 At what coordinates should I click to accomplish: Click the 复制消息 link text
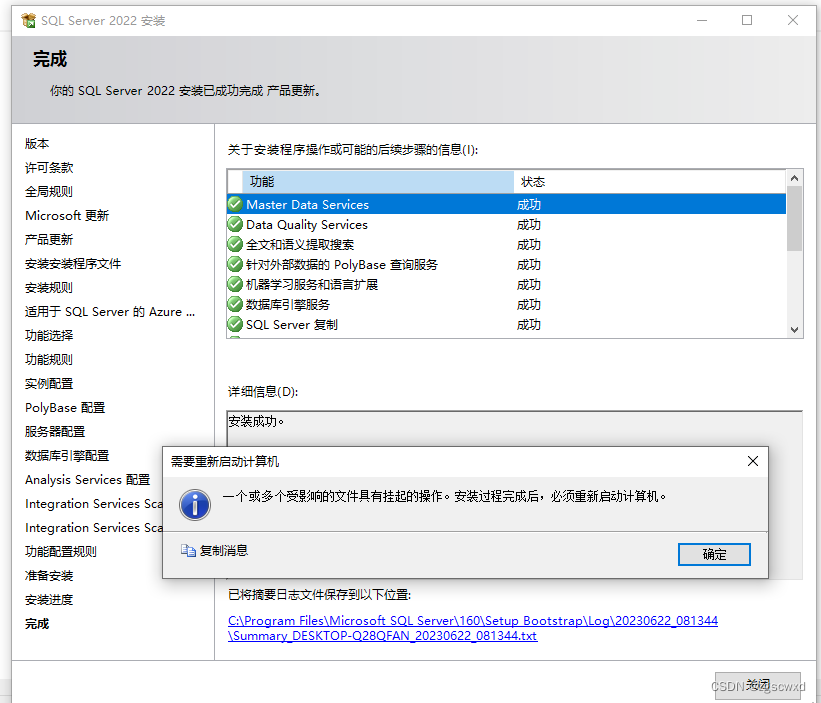[224, 551]
